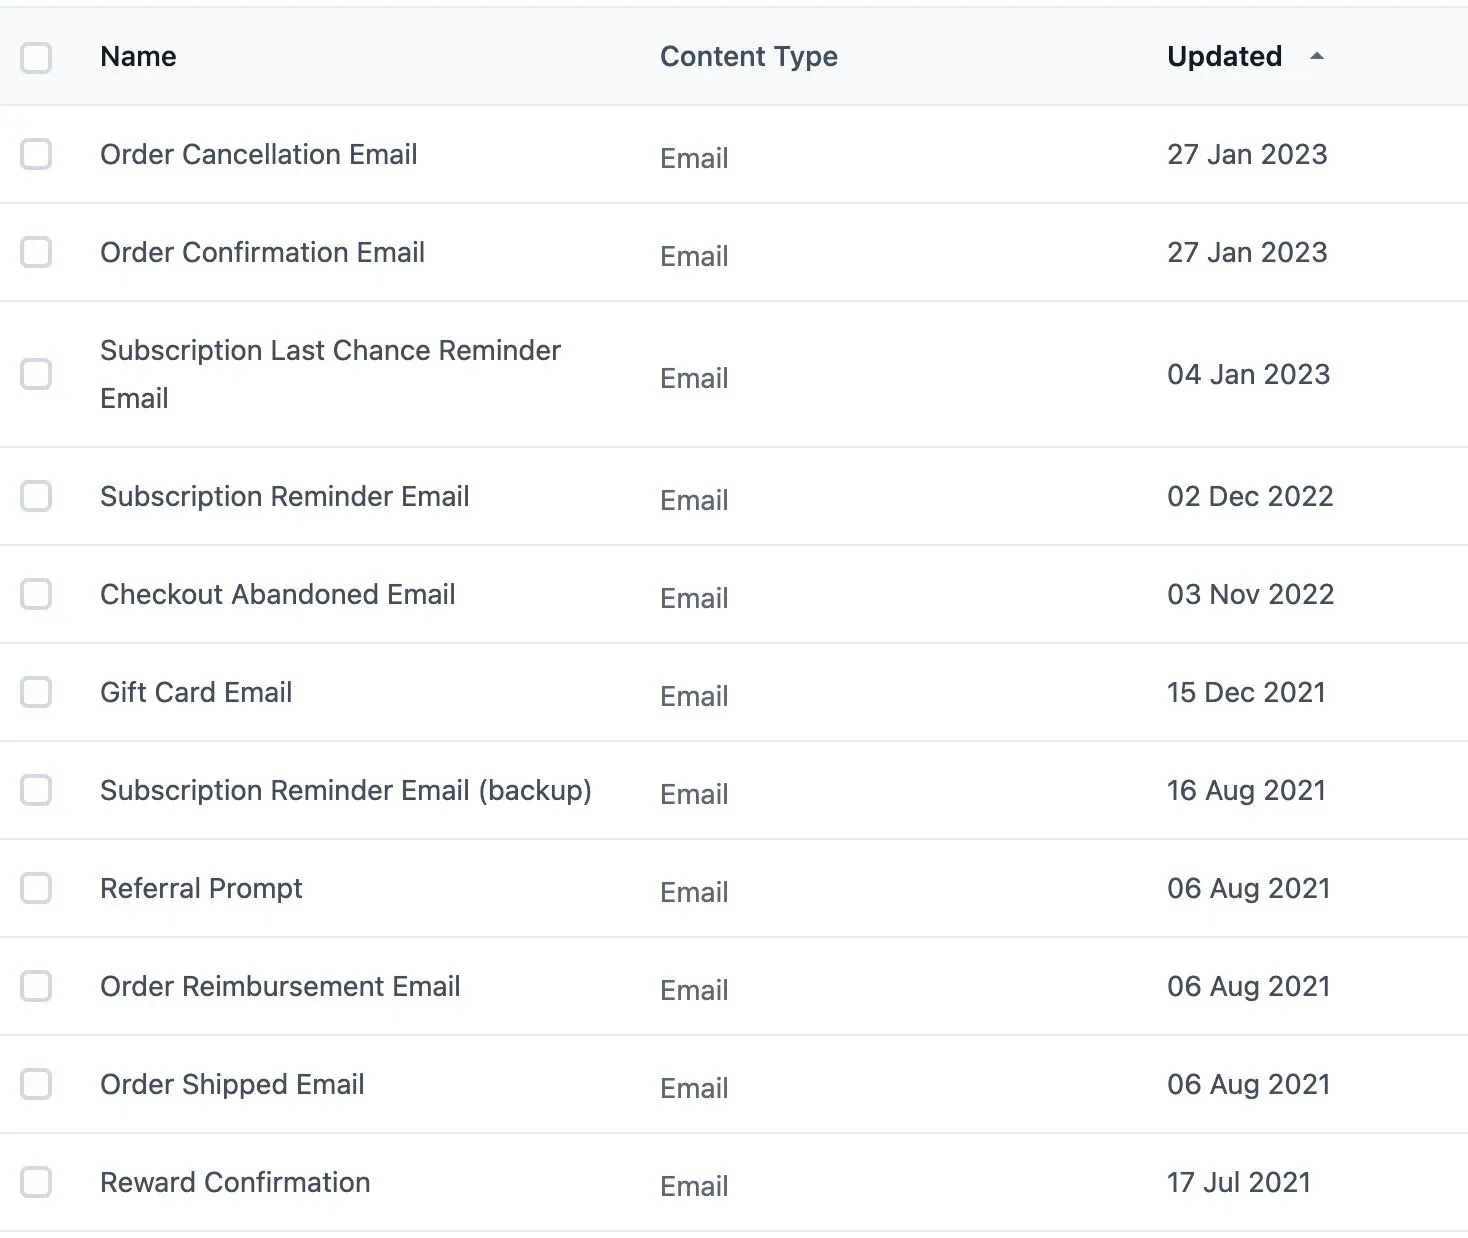Tick the Order Shipped Email checkbox

click(36, 1084)
